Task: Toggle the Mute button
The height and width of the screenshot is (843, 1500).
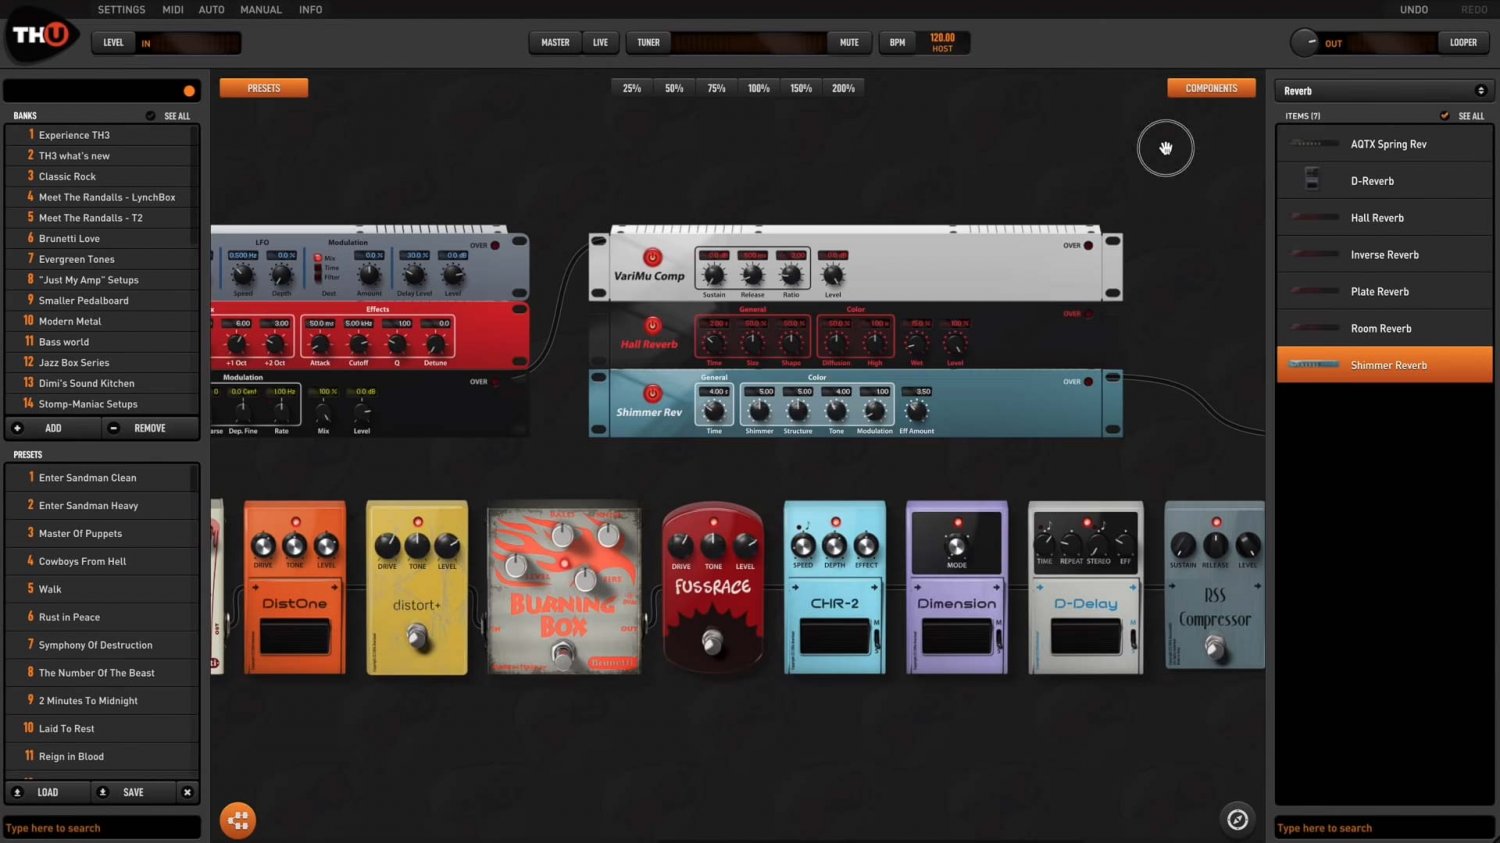Action: (x=849, y=43)
